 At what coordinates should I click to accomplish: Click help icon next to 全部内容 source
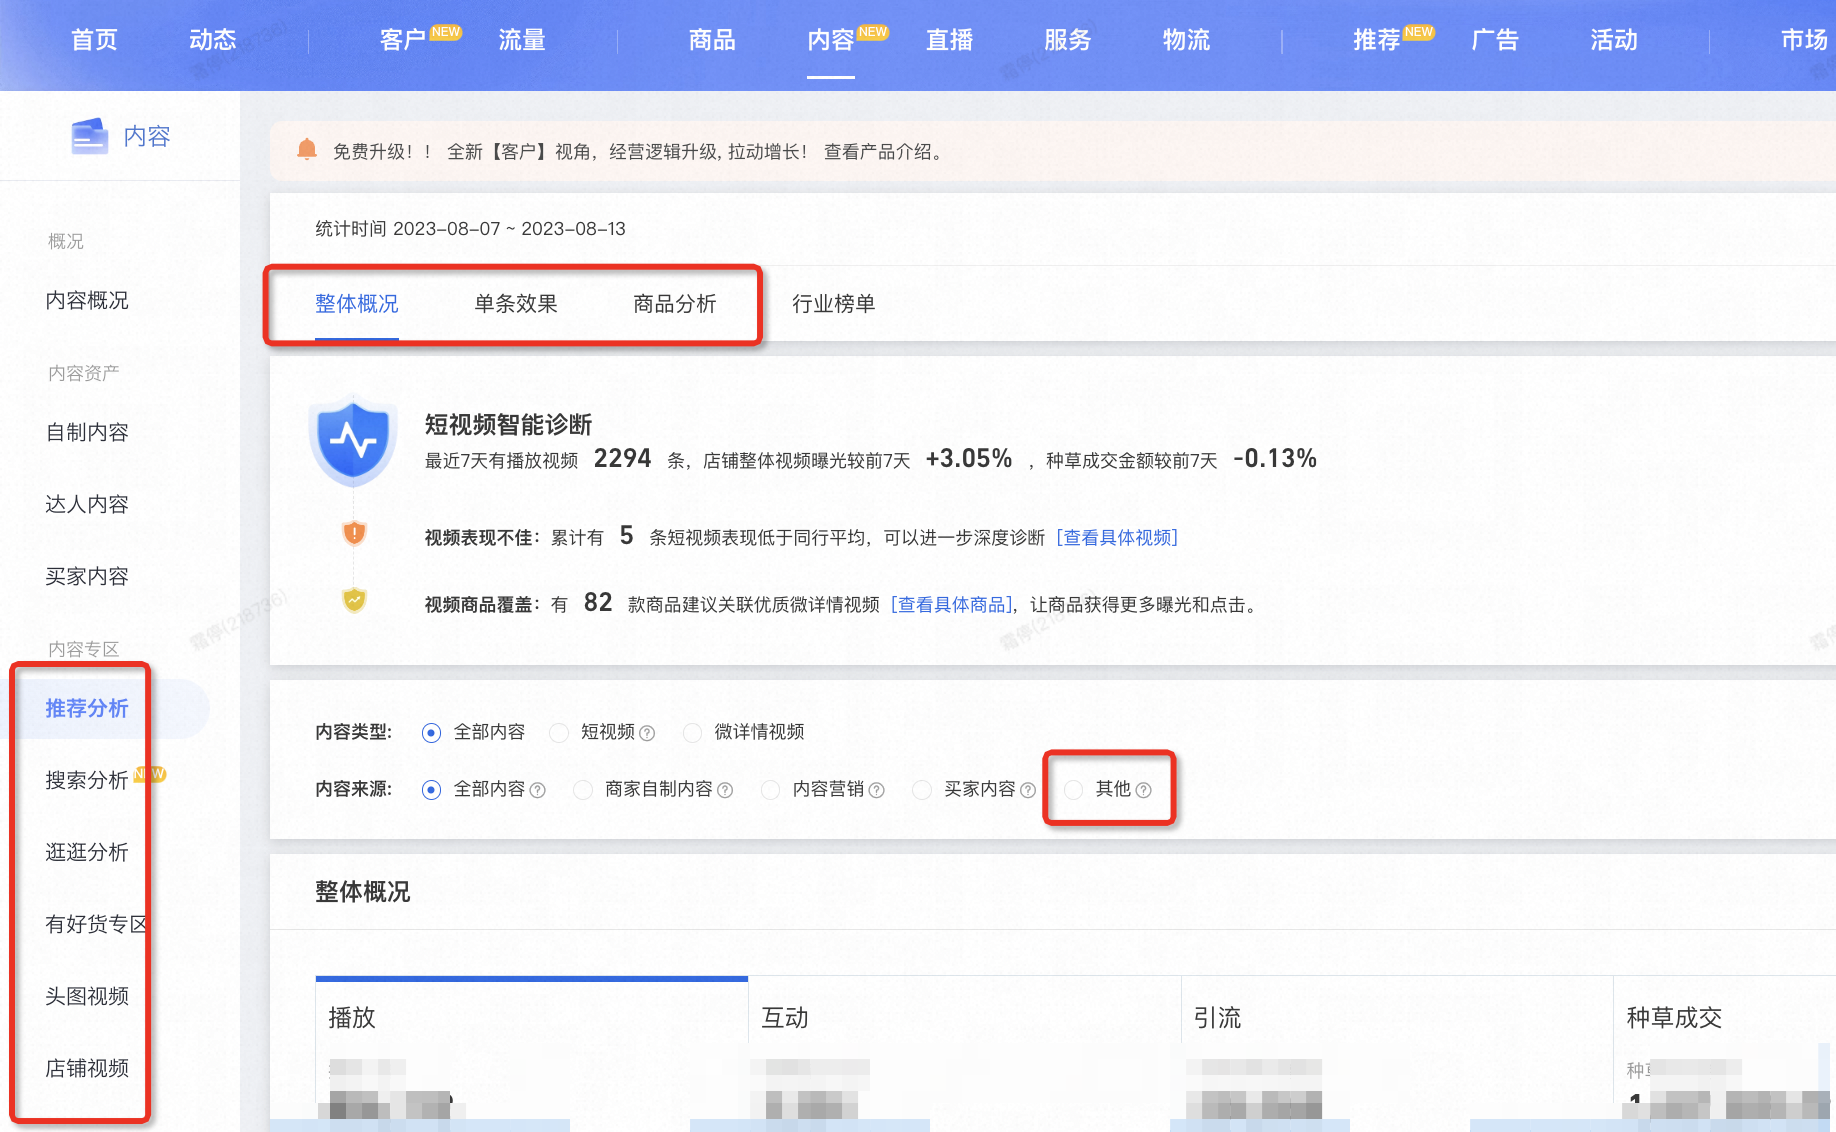(x=537, y=790)
